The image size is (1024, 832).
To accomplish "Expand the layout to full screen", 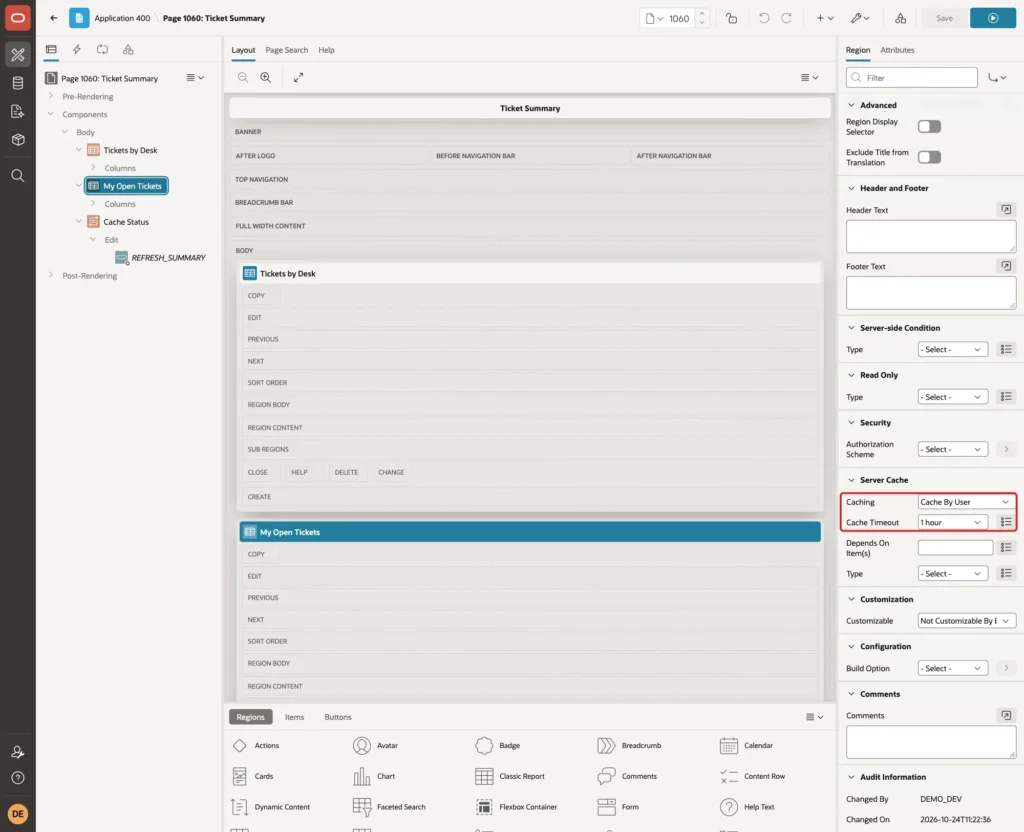I will click(298, 77).
